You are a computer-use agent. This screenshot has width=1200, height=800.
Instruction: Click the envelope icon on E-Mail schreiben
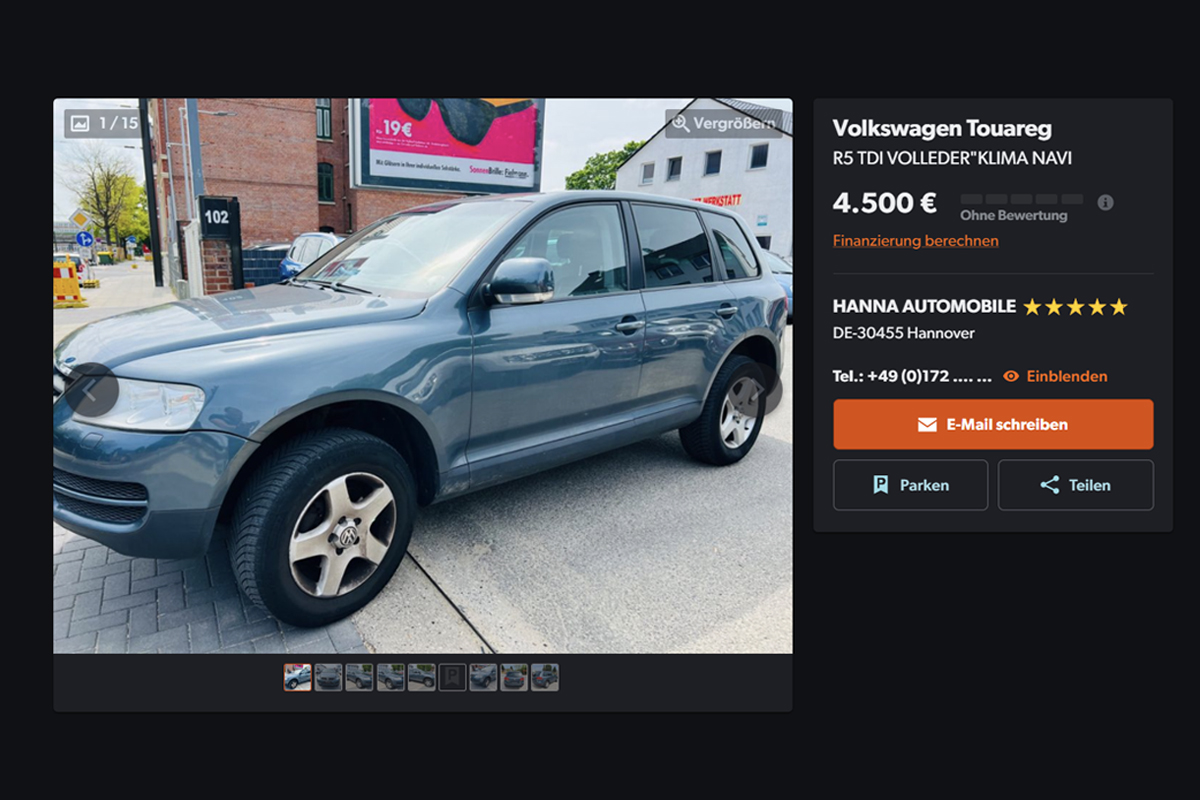coord(927,424)
